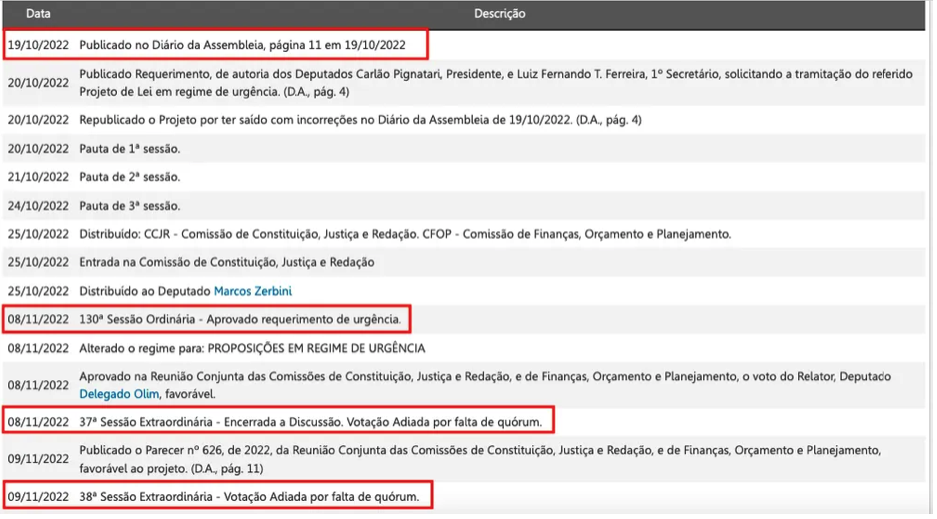Image resolution: width=937 pixels, height=519 pixels.
Task: Select 'Distribuído: CCJR - Comissão de Constituição' entry
Action: click(405, 234)
